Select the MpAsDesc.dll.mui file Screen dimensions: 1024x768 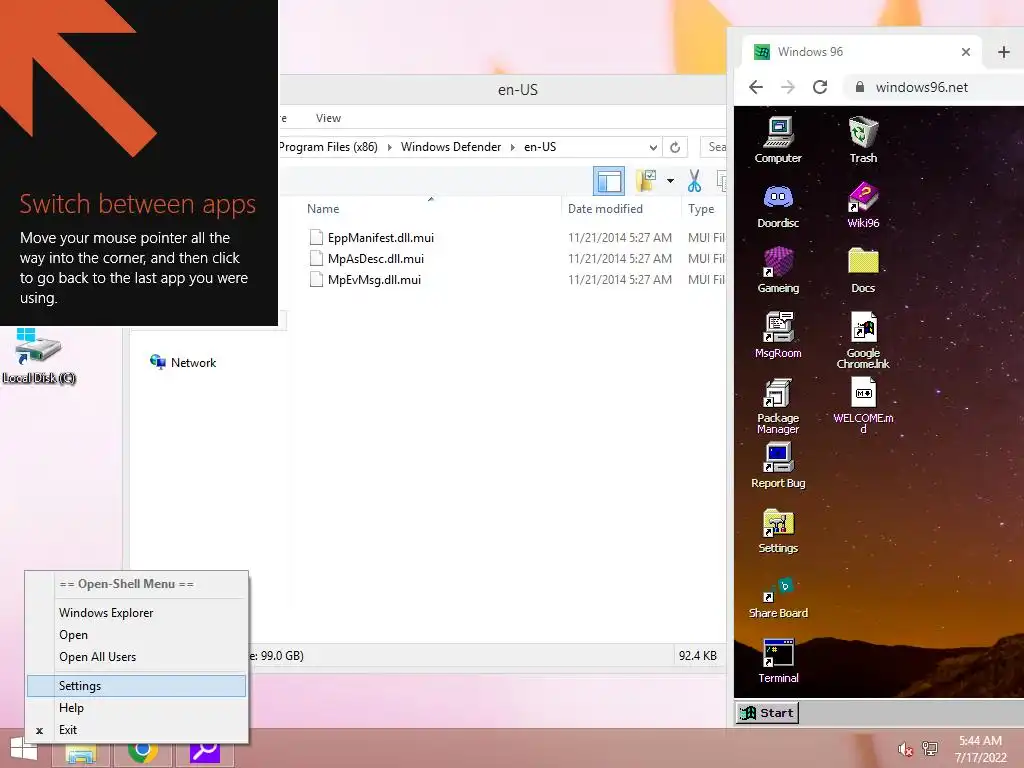point(367,259)
